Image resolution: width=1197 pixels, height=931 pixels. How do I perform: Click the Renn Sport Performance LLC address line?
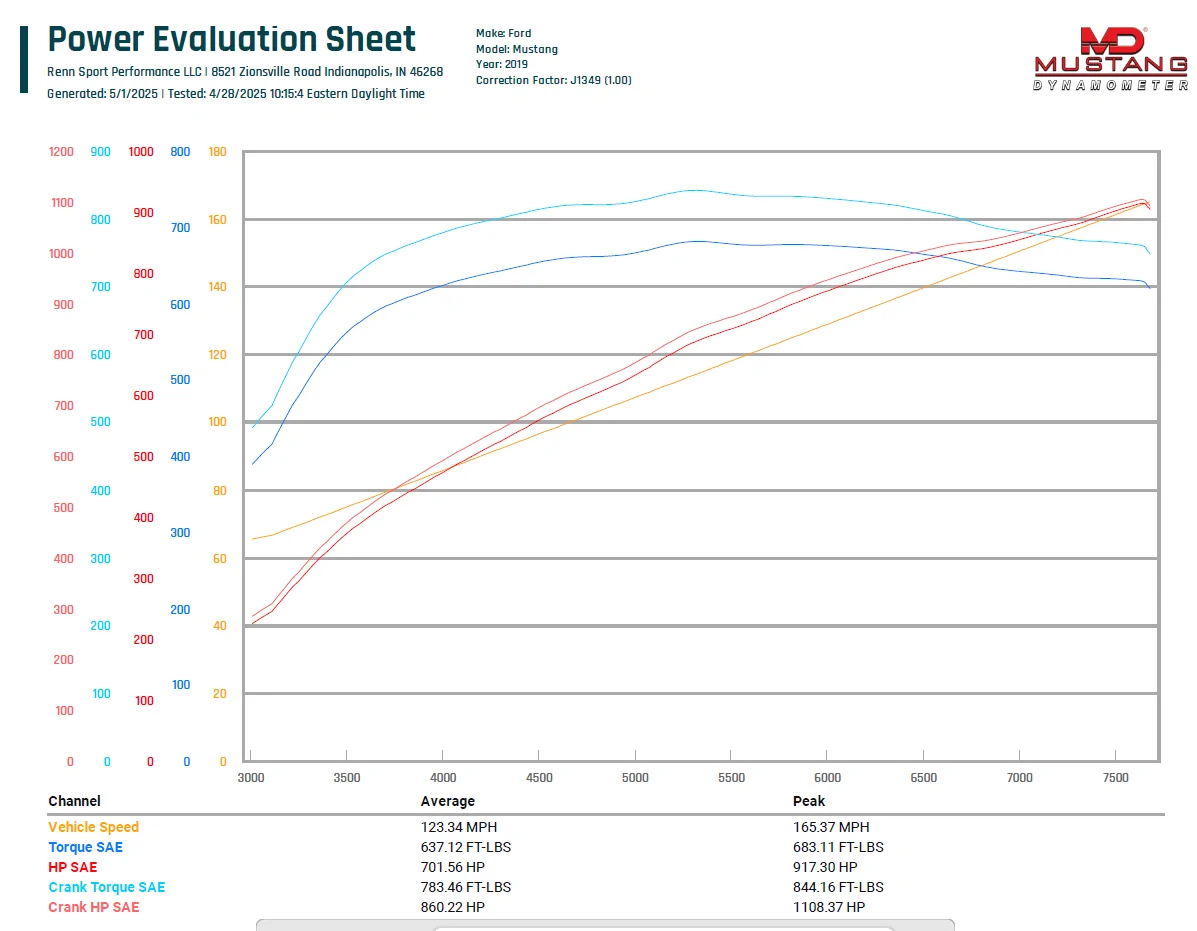coord(245,72)
